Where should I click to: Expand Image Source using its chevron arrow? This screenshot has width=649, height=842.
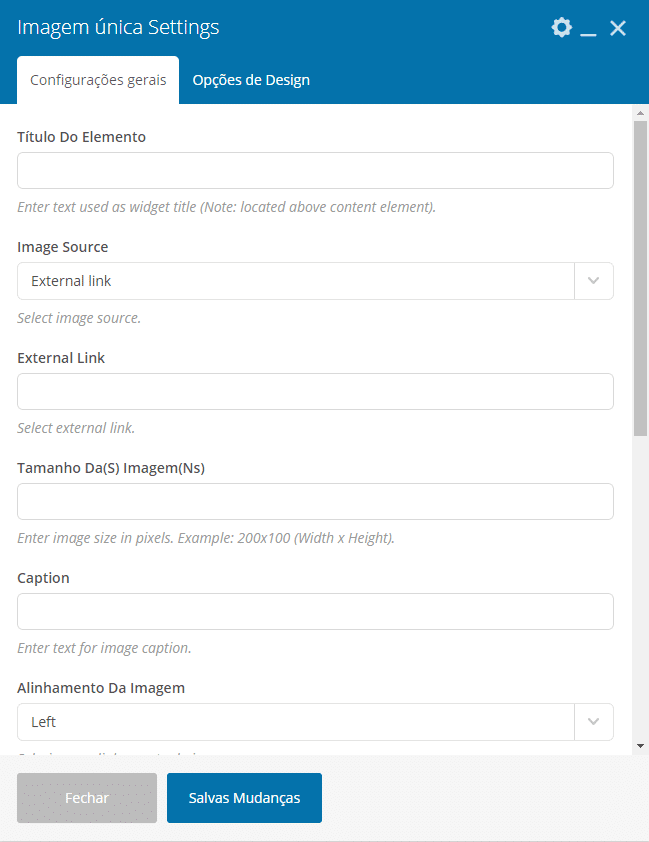tap(593, 281)
